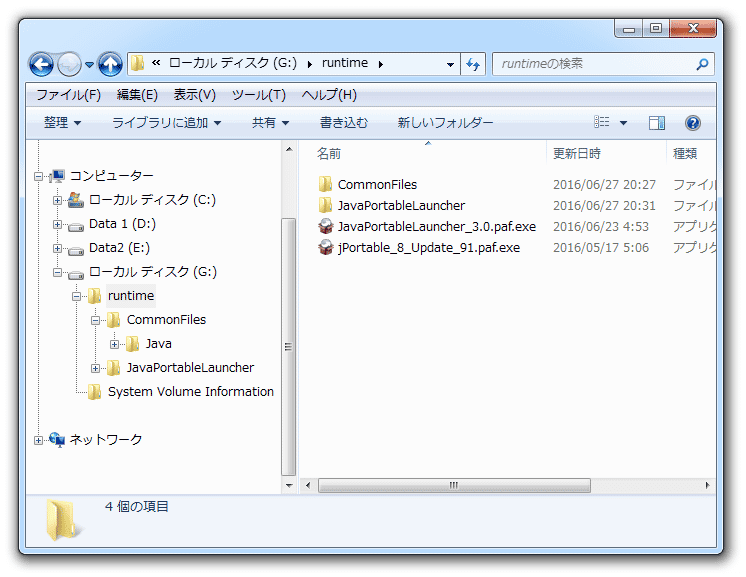The height and width of the screenshot is (577, 746).
Task: Expand Data2 (E:) tree node
Action: tap(57, 248)
